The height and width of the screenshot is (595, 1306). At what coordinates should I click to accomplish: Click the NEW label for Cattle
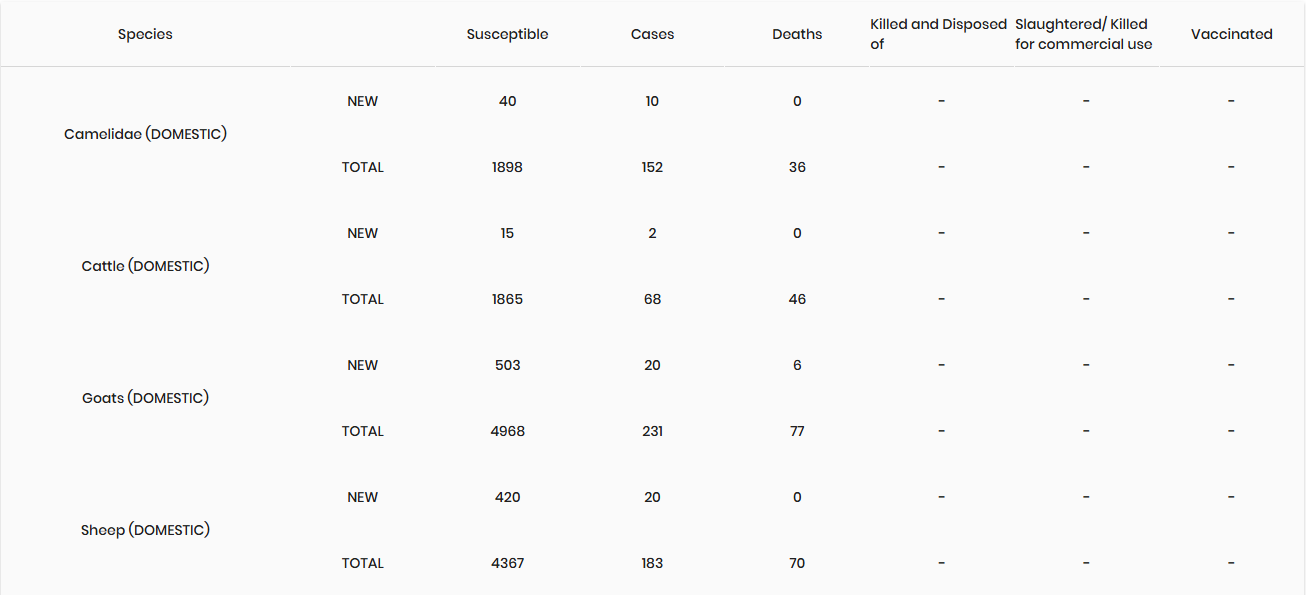coord(362,233)
